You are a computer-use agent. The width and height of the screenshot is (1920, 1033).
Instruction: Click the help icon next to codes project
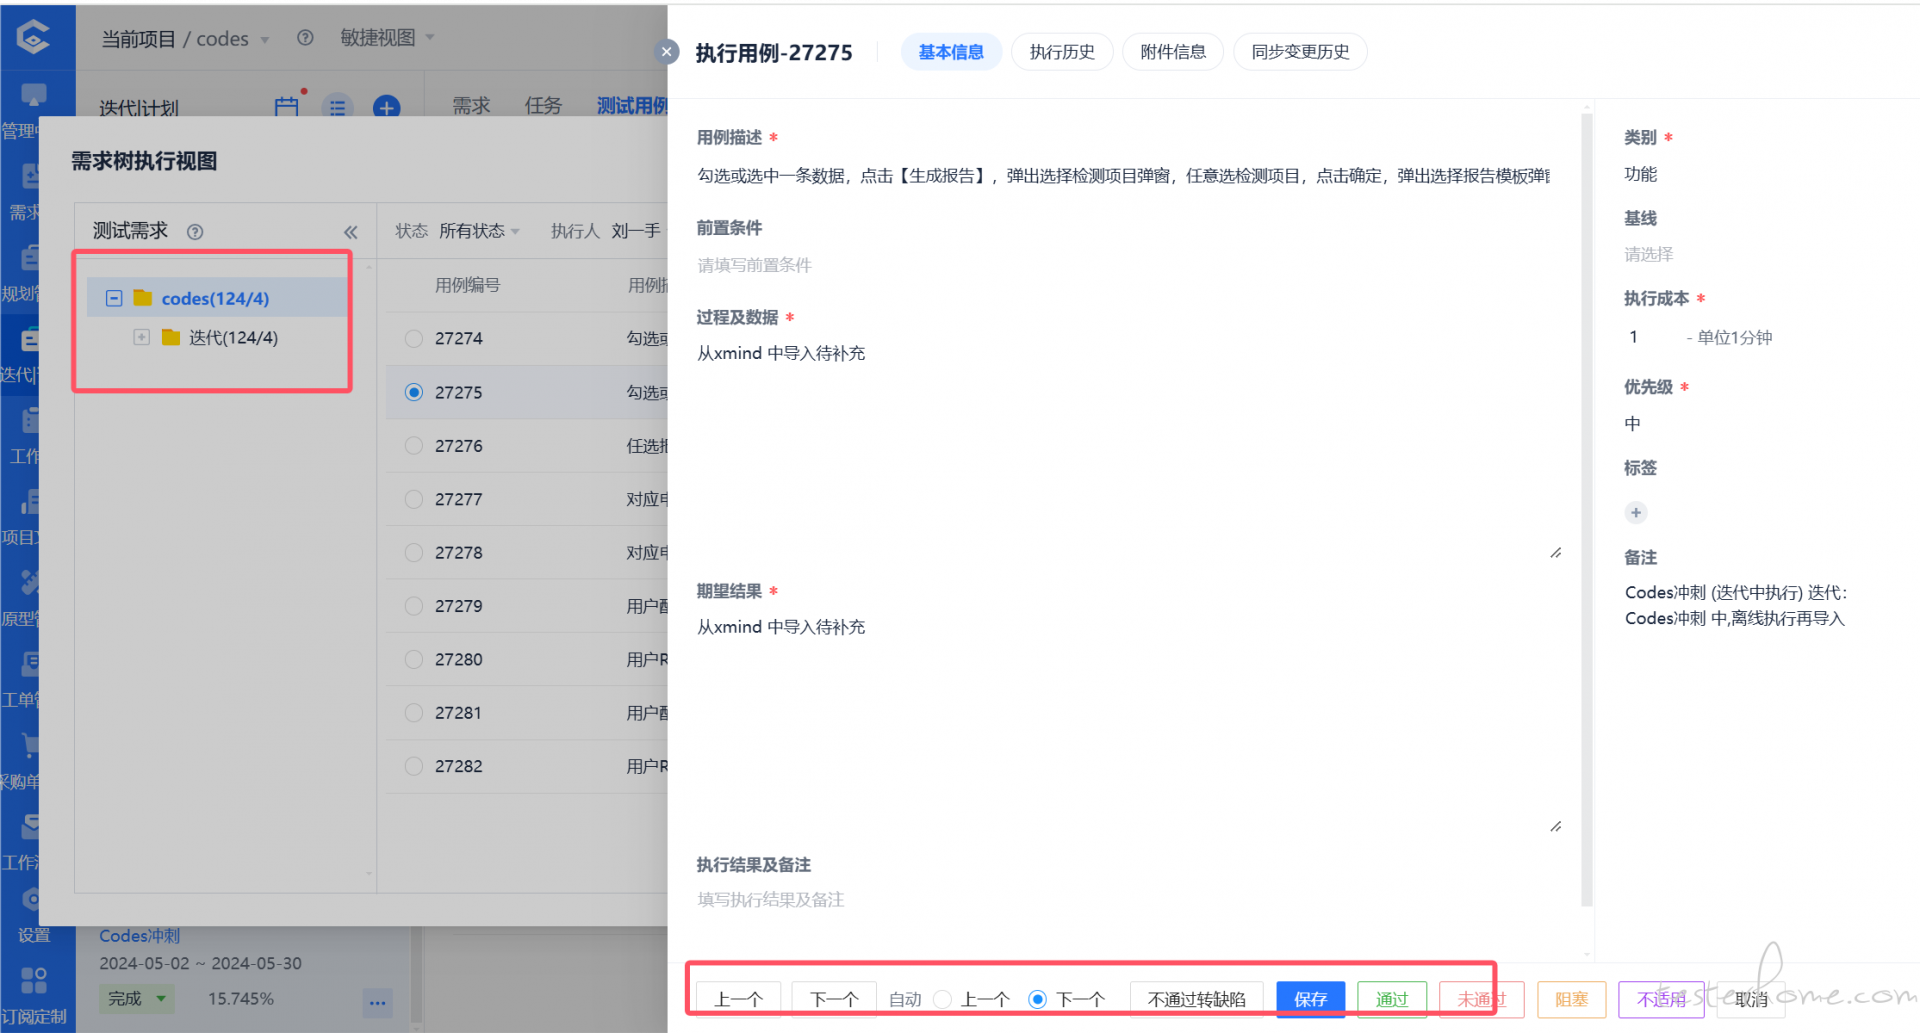[305, 38]
